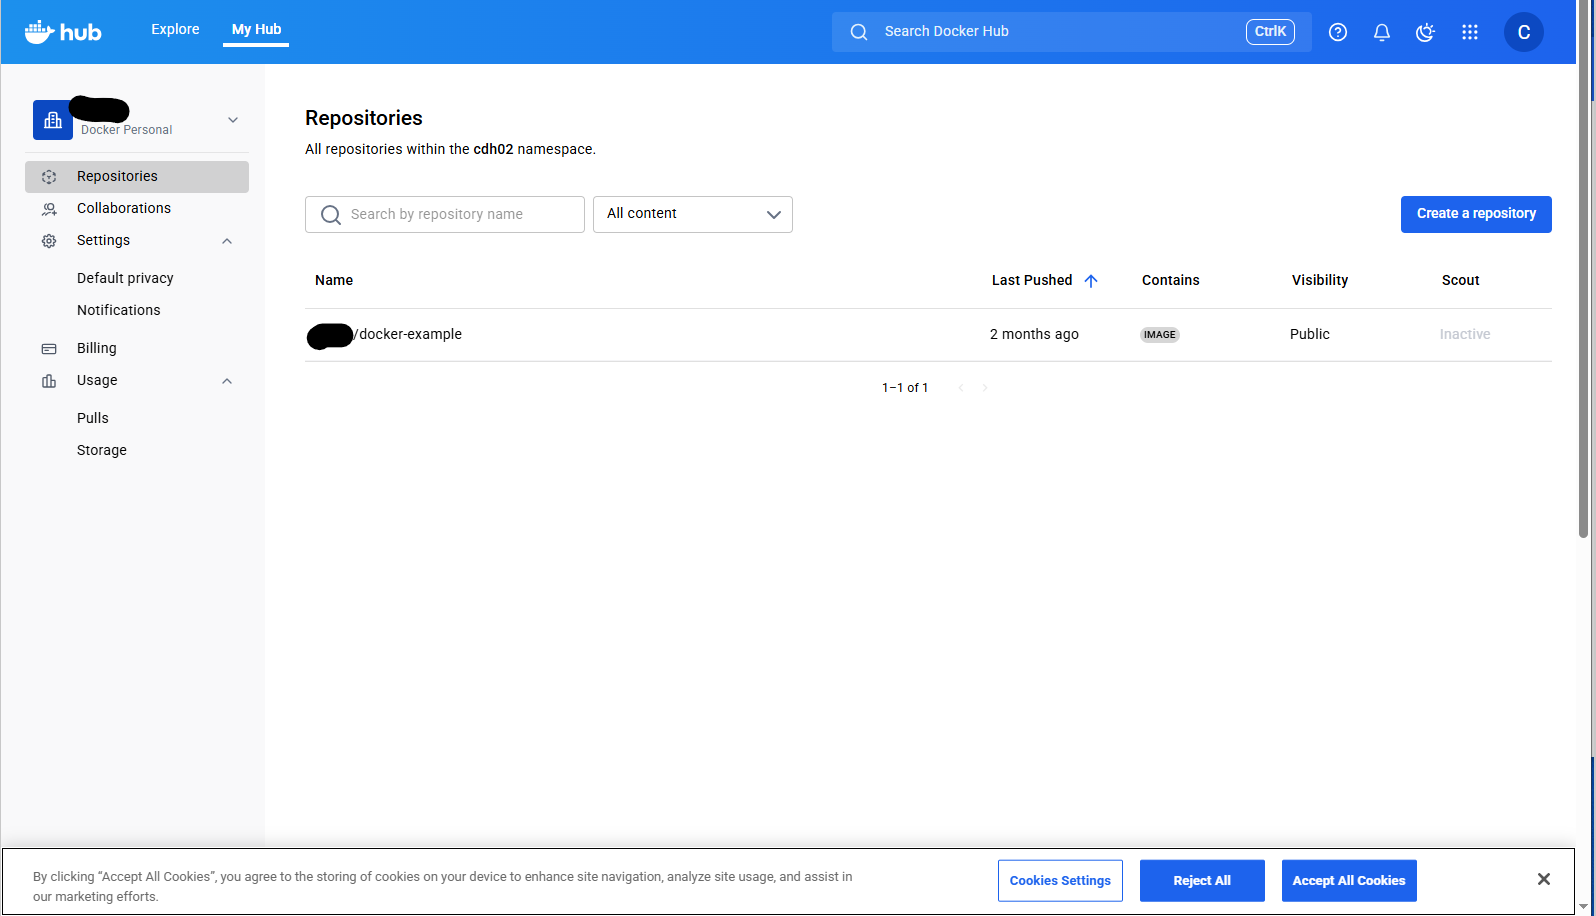Click the '2 months ago' cell

[1034, 334]
